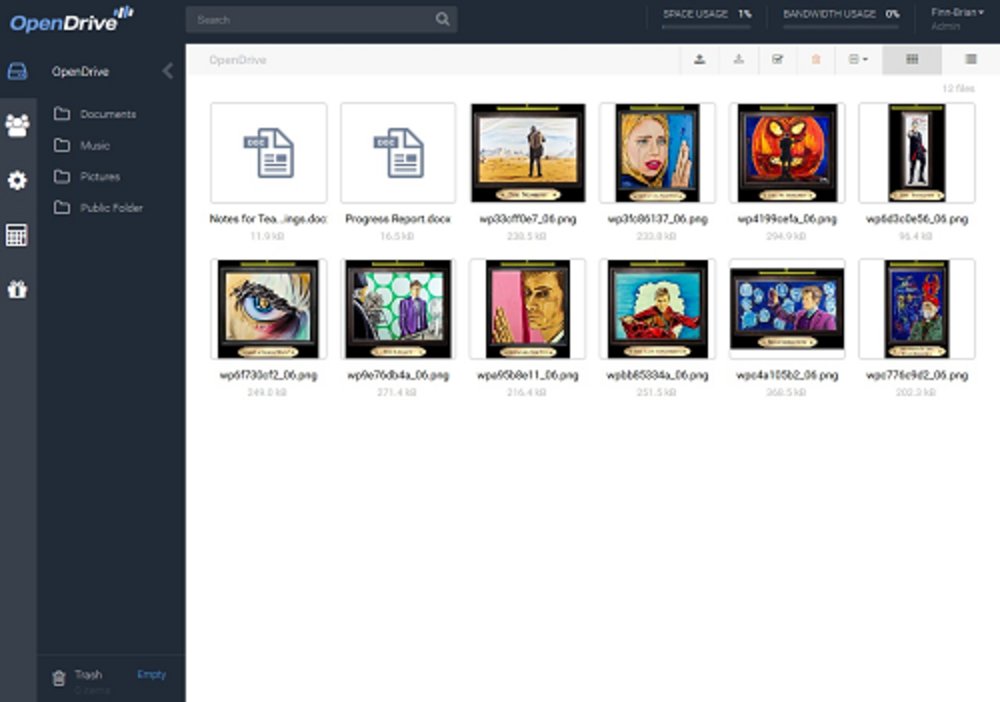The image size is (1000, 702).
Task: Open the Public Folder
Action: pyautogui.click(x=98, y=208)
